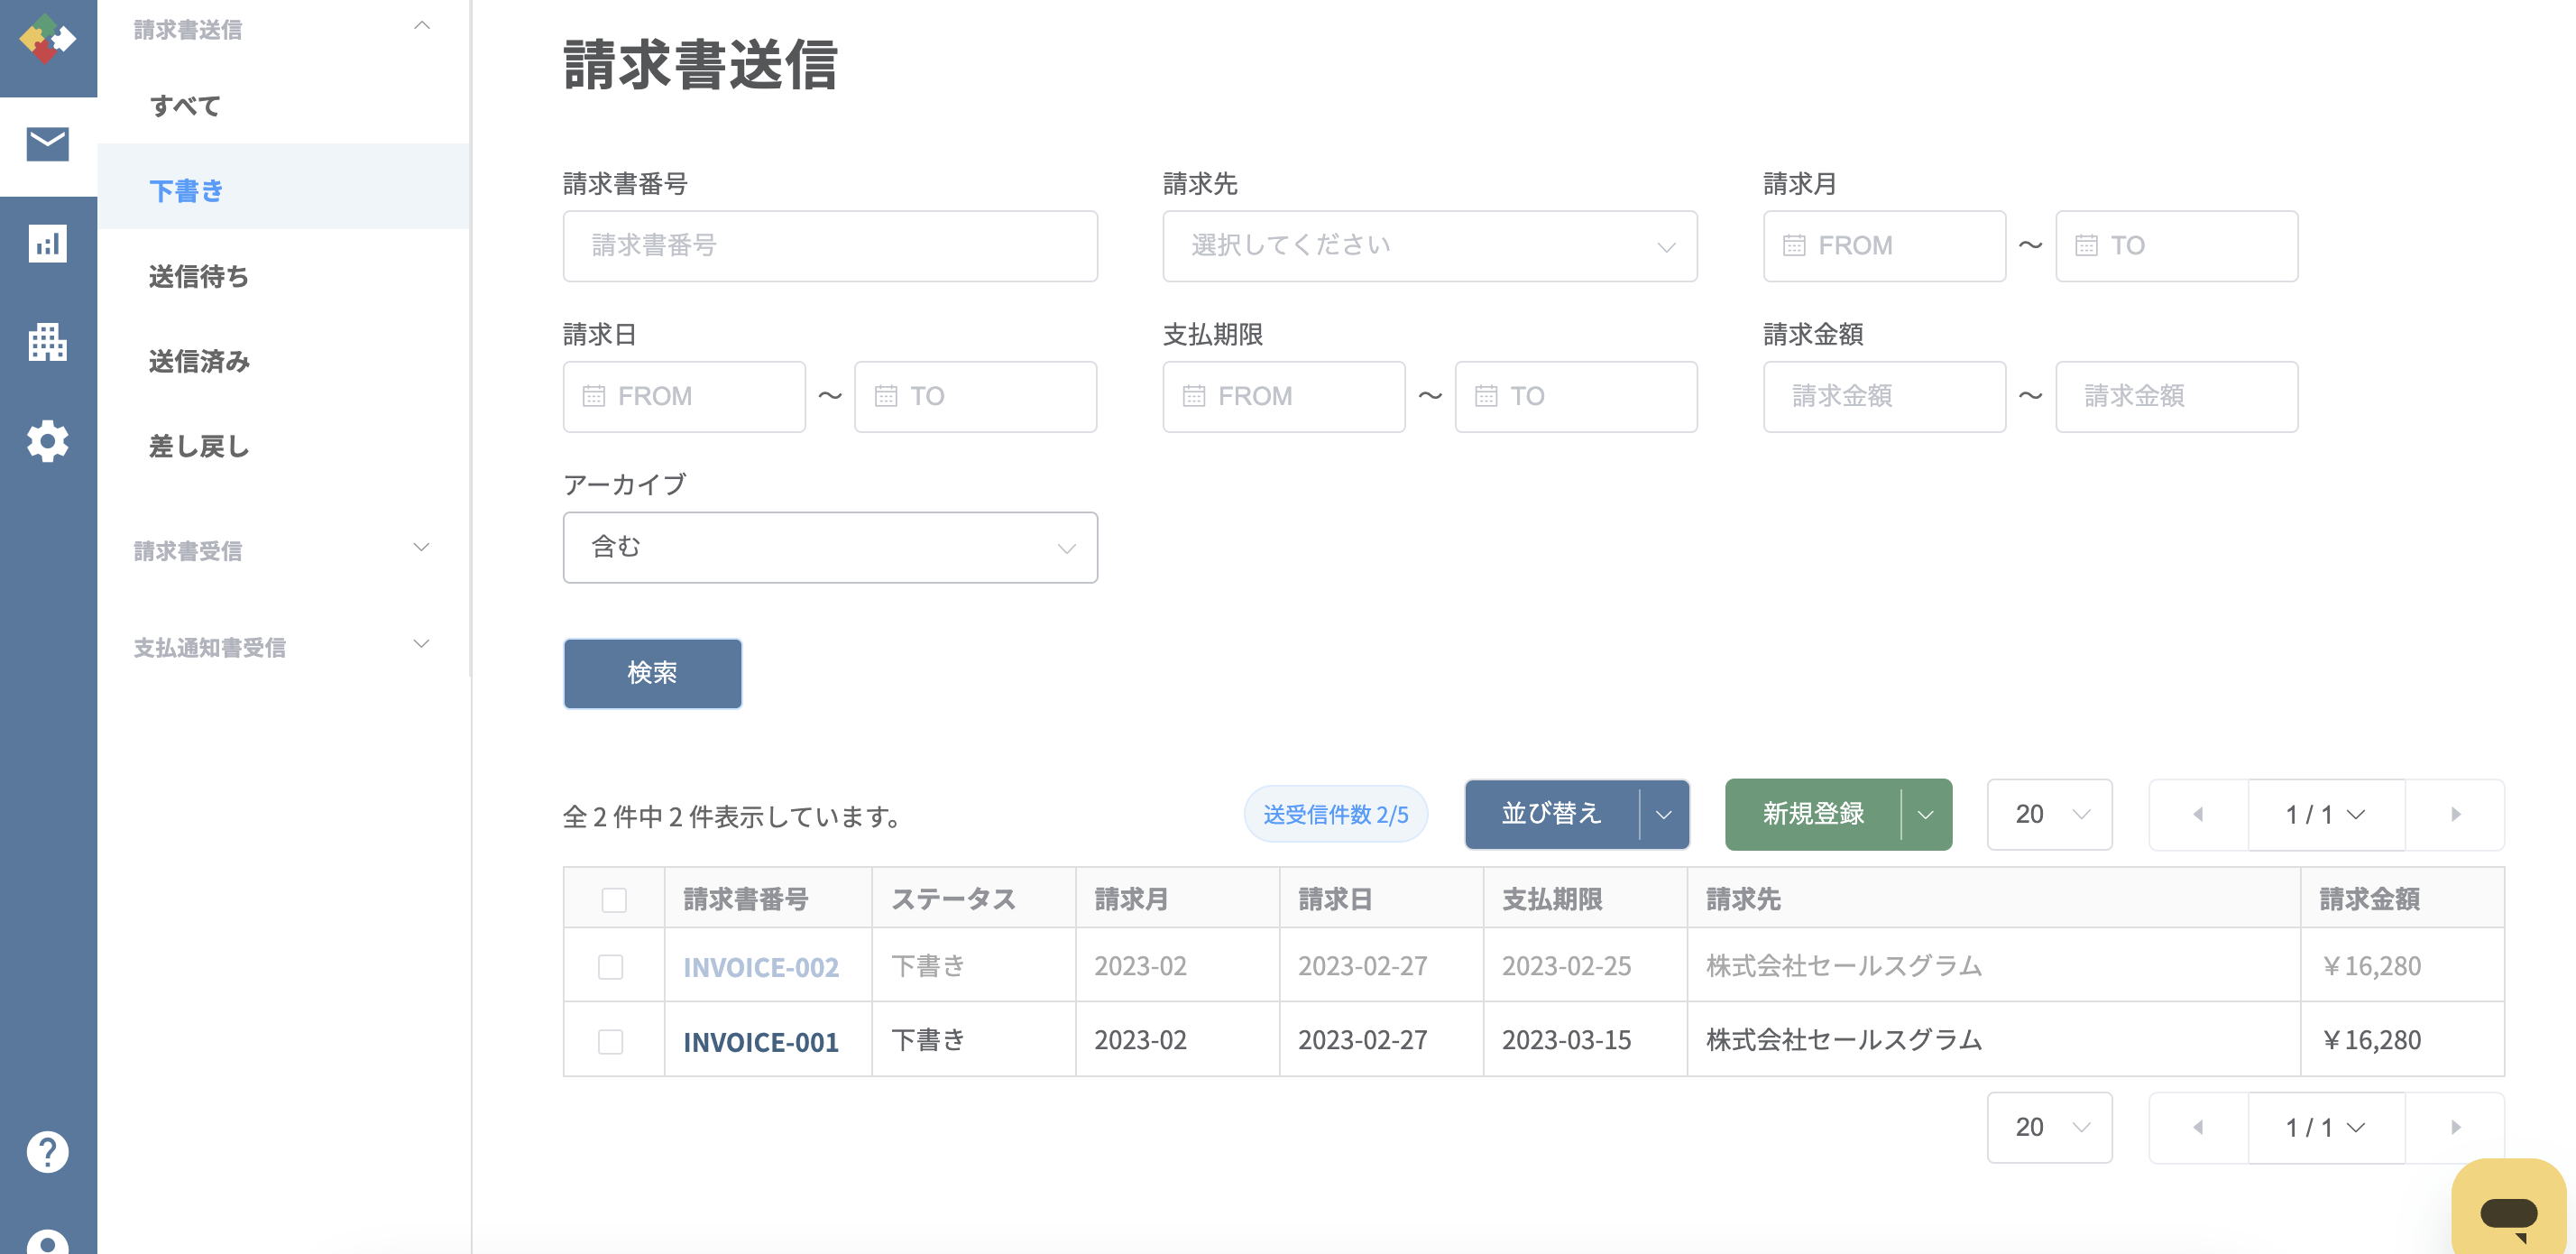Expand the 支払通知書受信 sidebar section

[422, 644]
